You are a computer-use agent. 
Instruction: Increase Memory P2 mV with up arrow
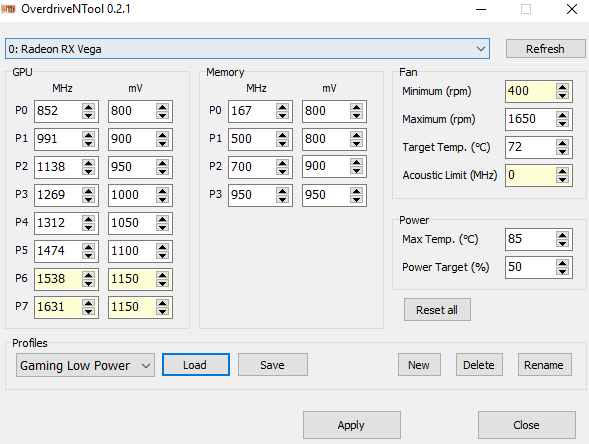(356, 163)
